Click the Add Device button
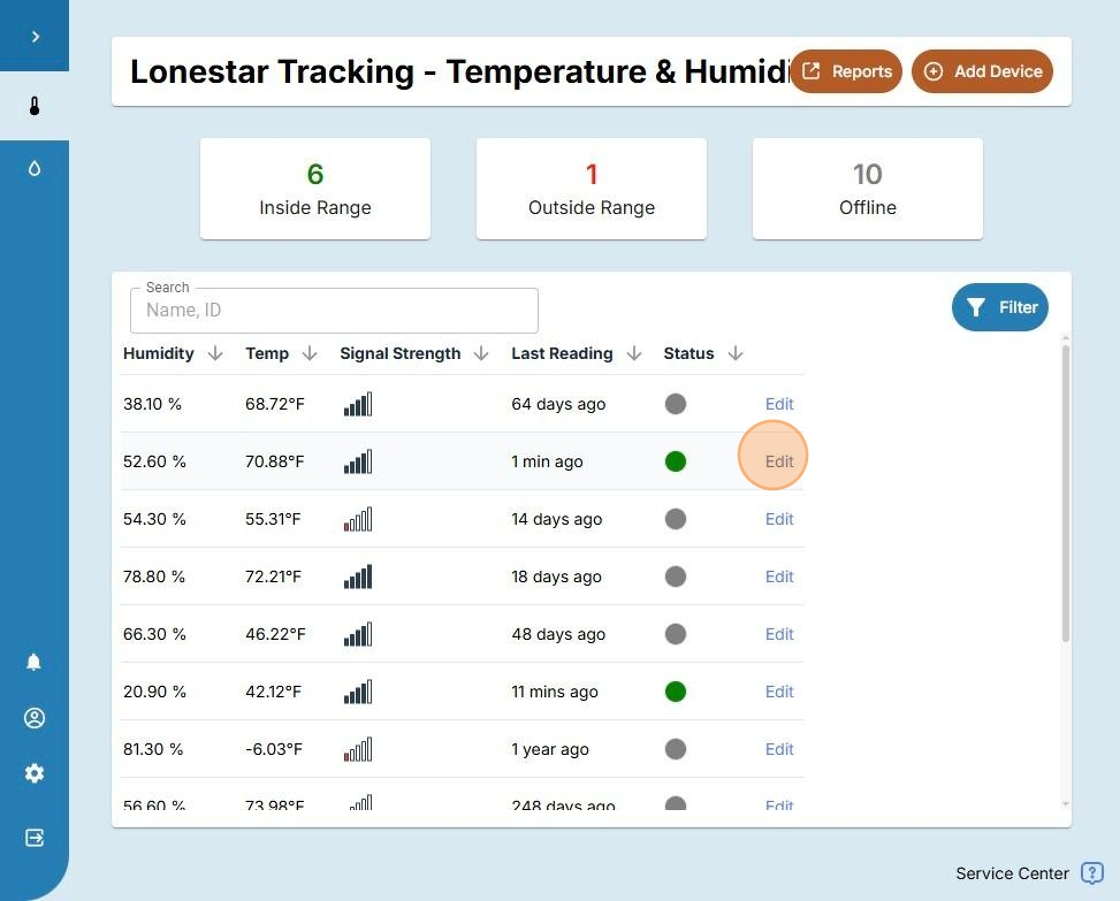1120x901 pixels. [x=982, y=71]
